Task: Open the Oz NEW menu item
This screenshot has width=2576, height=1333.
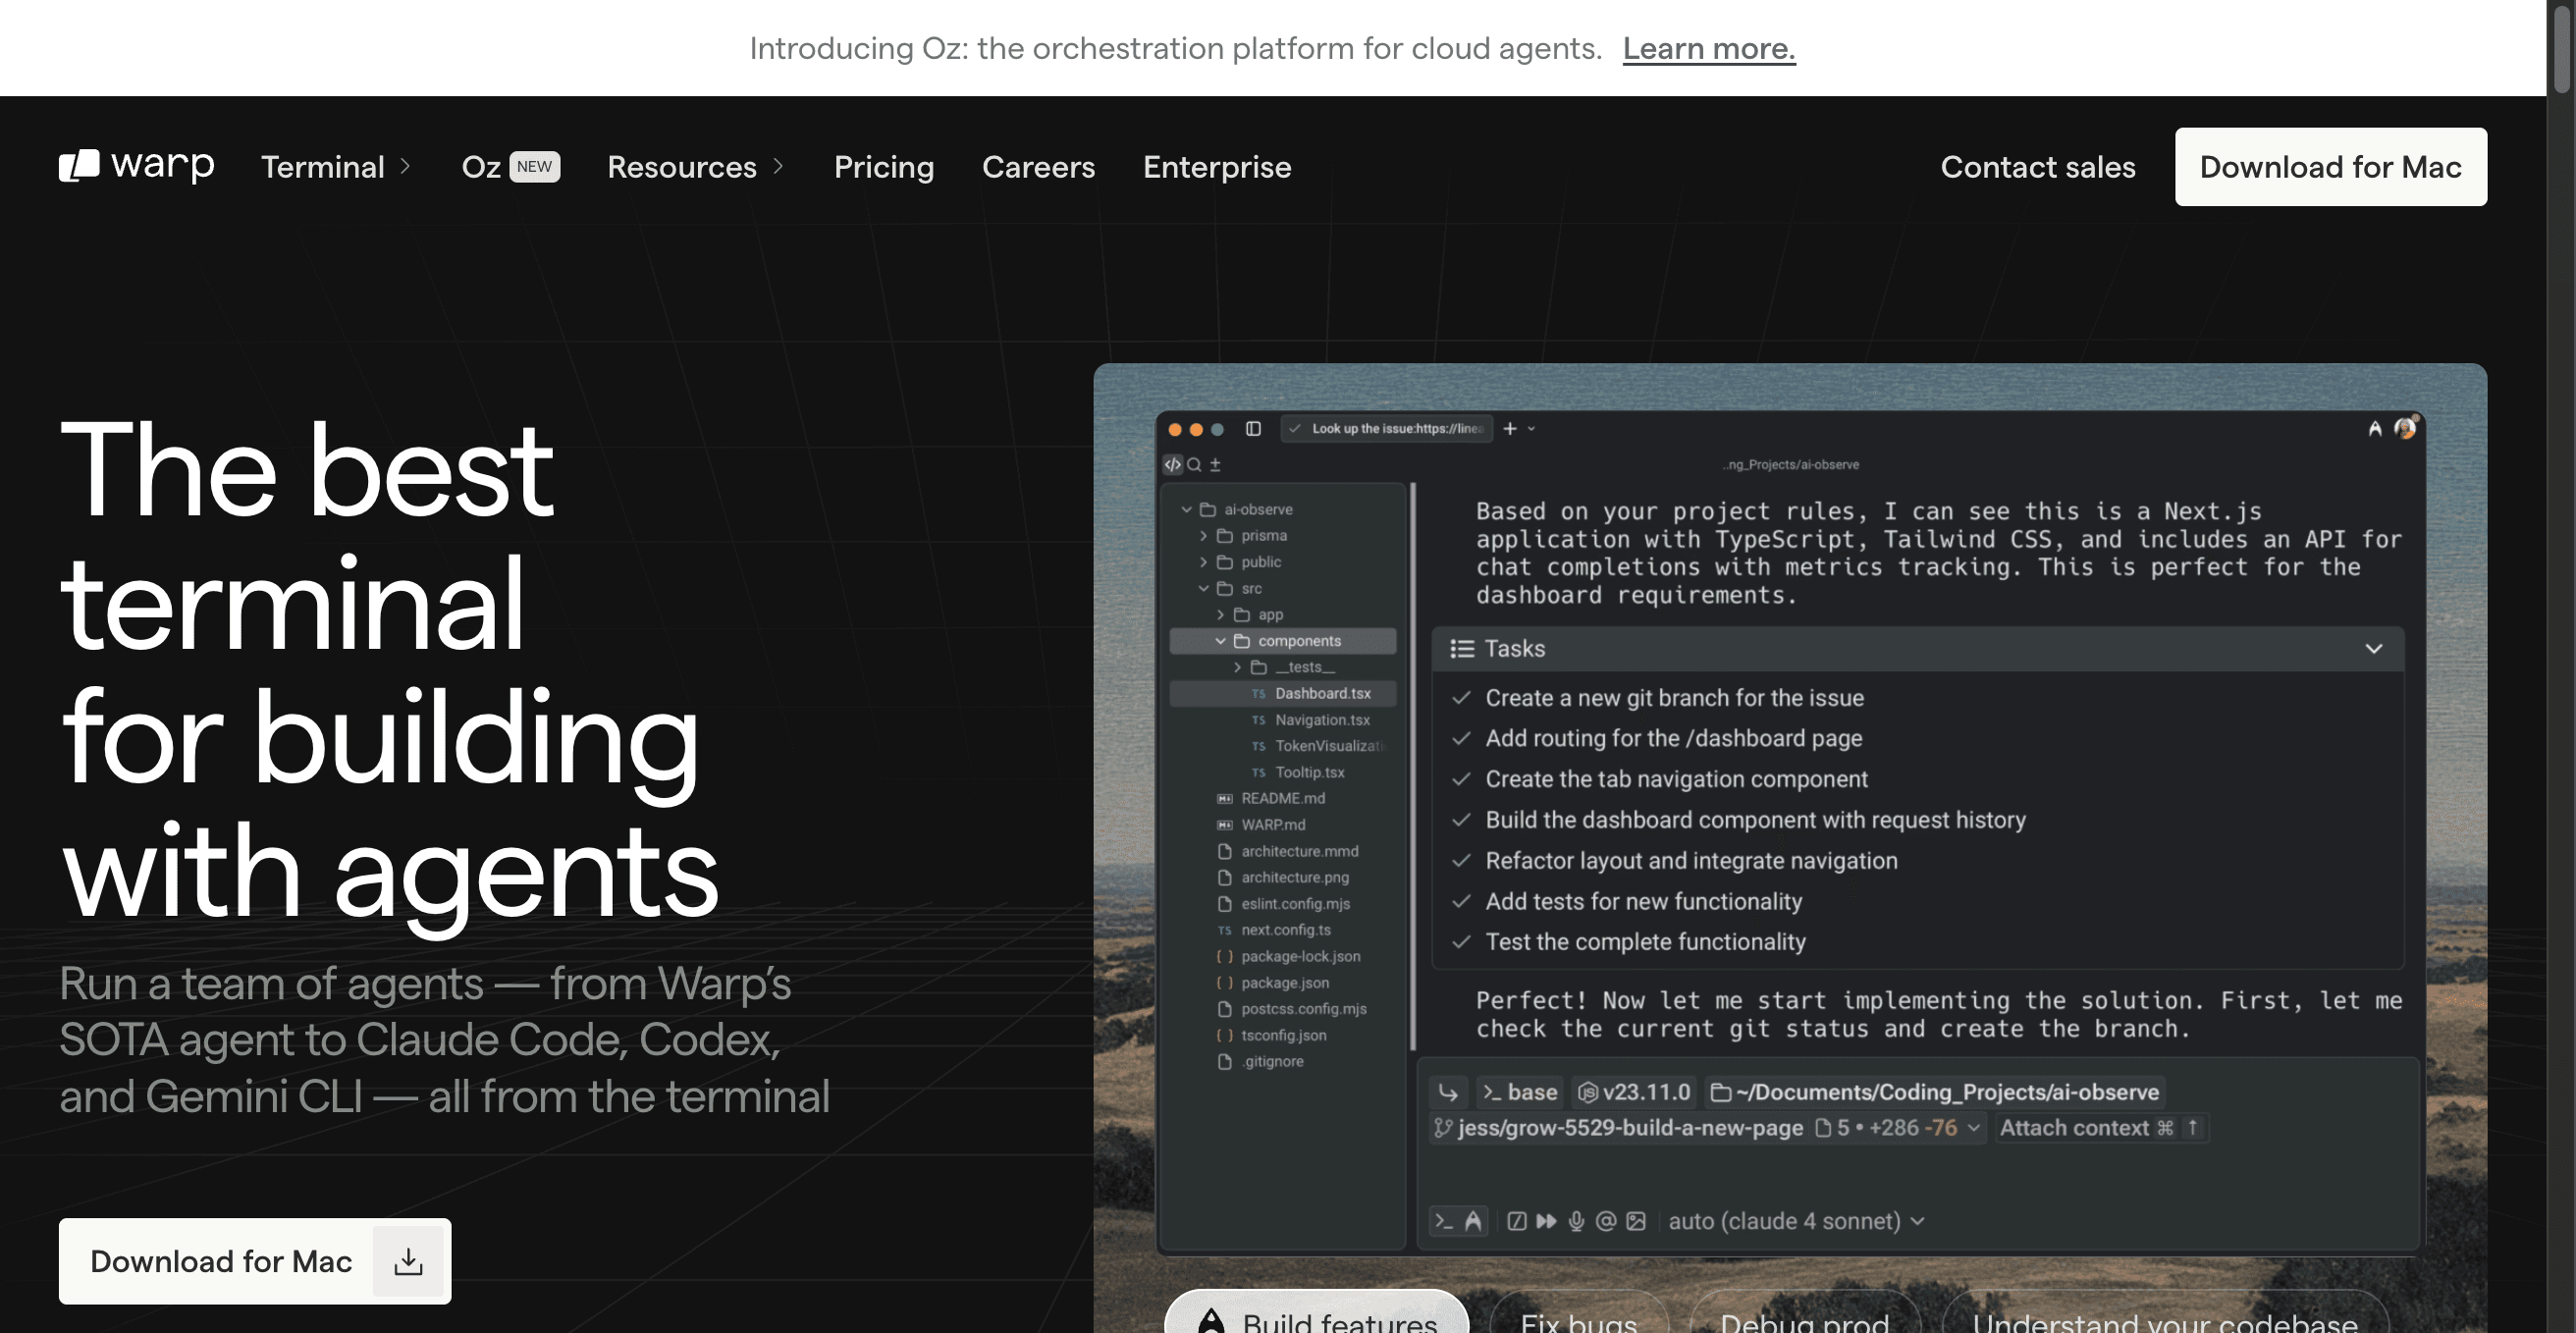Action: click(x=510, y=166)
